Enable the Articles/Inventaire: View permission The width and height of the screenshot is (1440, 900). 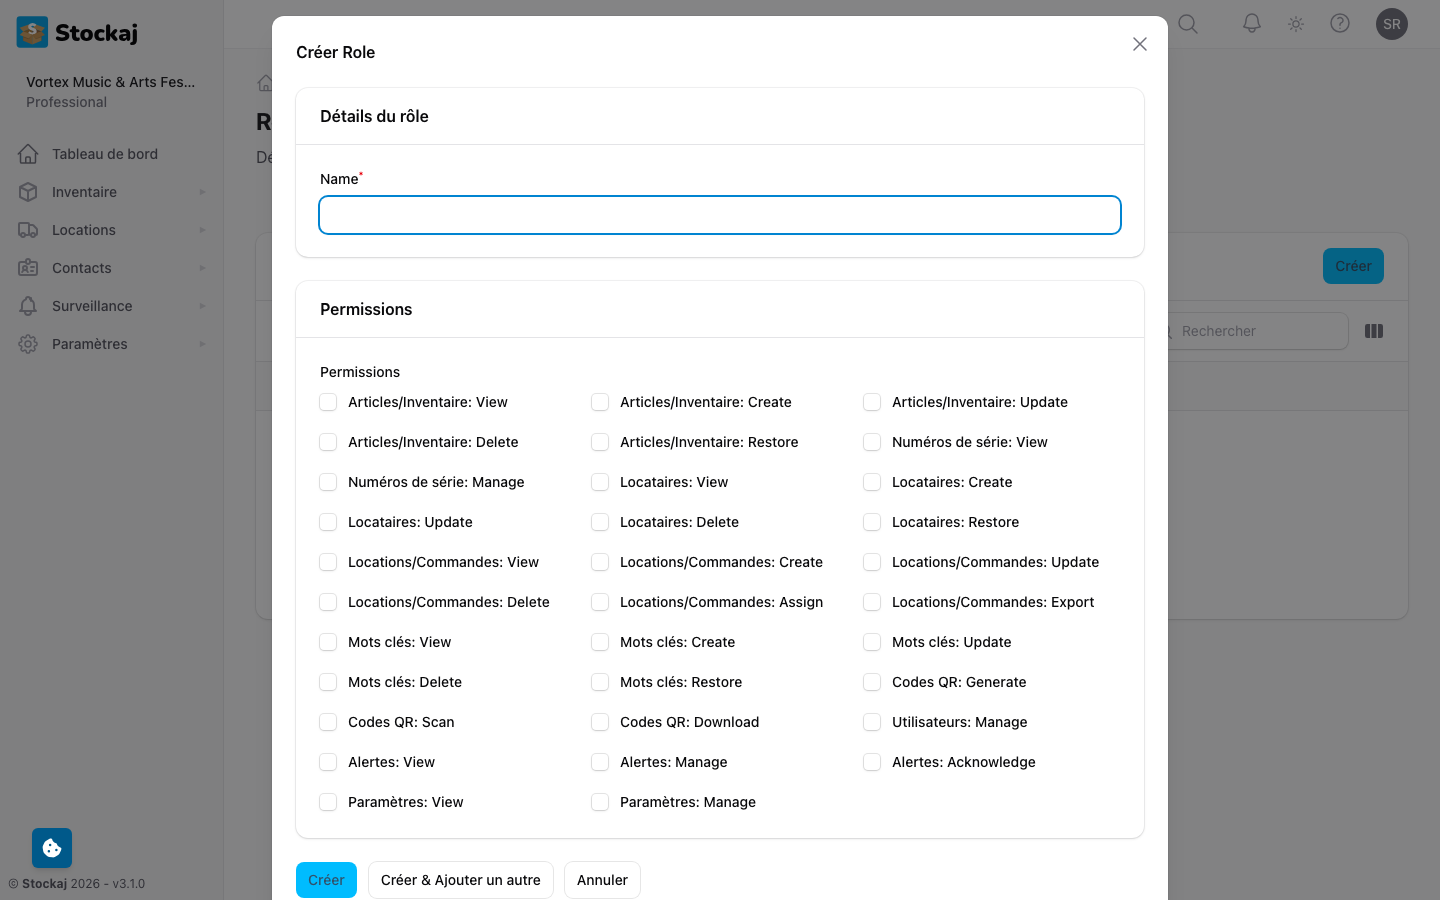pyautogui.click(x=328, y=401)
